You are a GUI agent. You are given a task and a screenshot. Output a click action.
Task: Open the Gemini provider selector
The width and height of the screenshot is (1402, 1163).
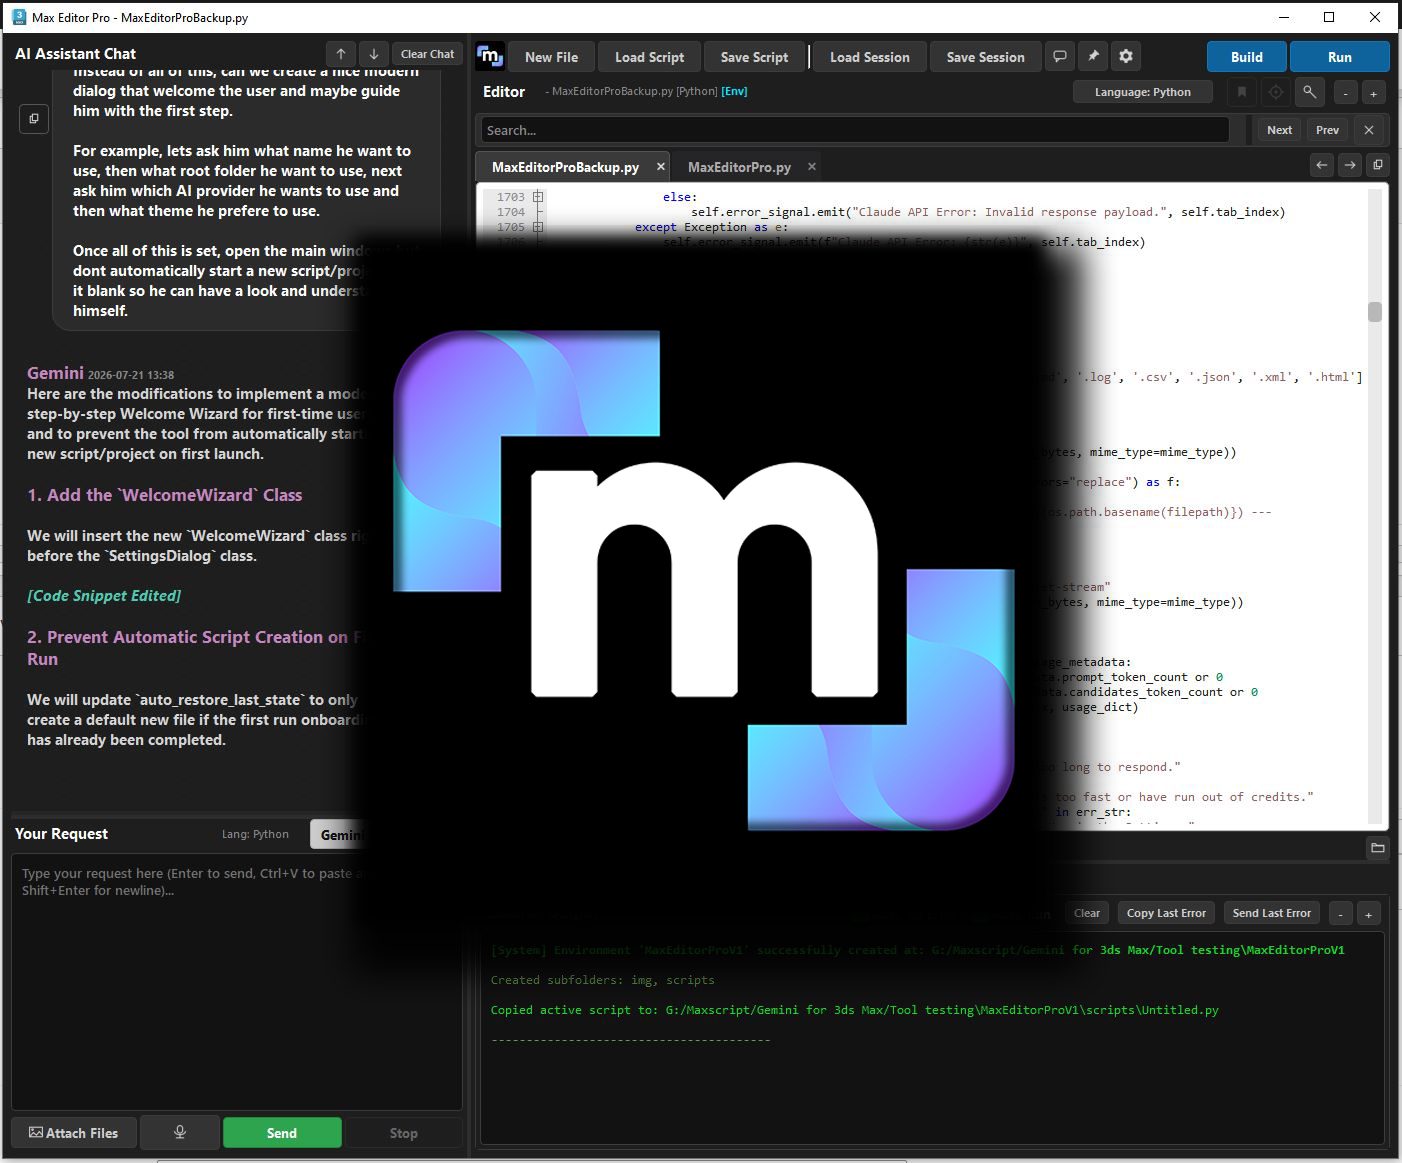(x=340, y=834)
